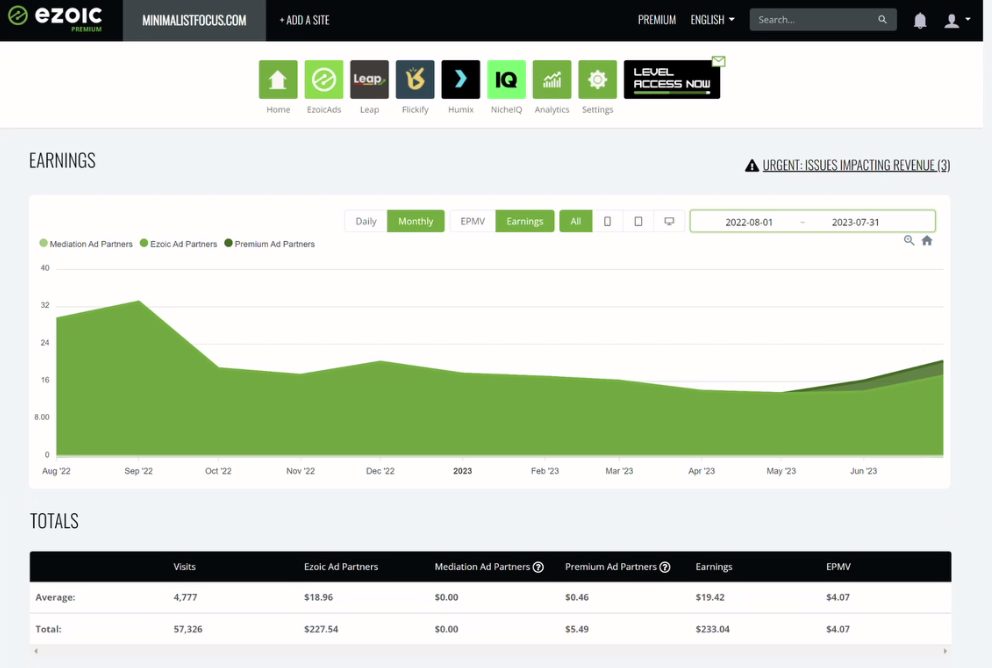This screenshot has width=992, height=668.
Task: Click the left arrow of table scrollbar
Action: (36, 651)
